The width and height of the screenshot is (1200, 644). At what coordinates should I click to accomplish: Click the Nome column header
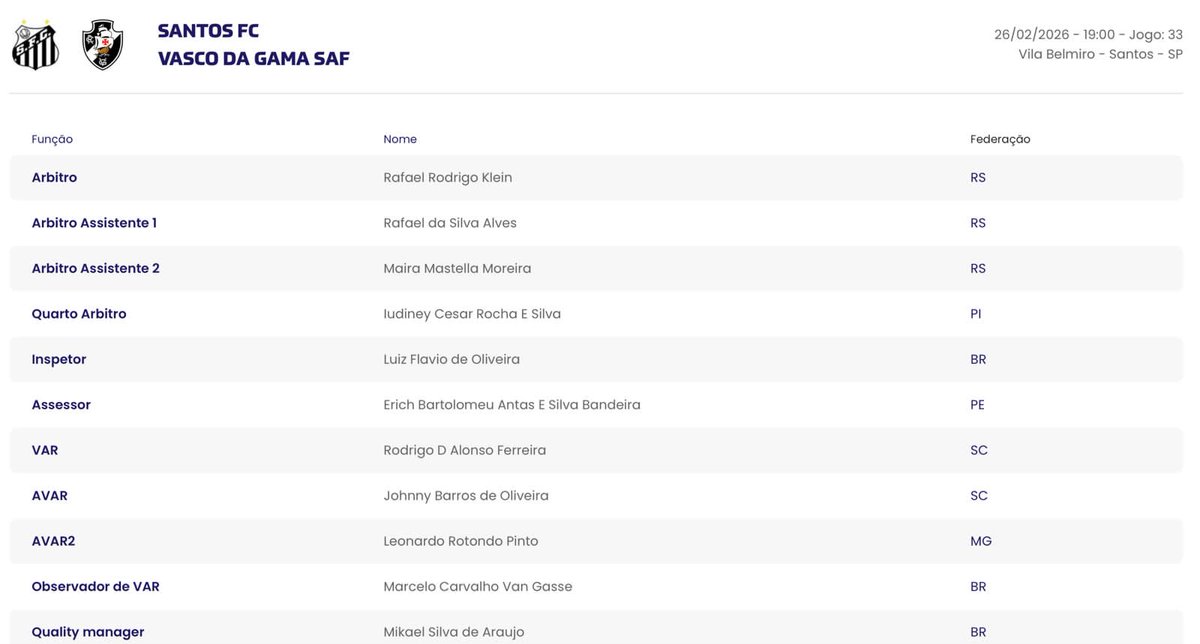[x=400, y=139]
